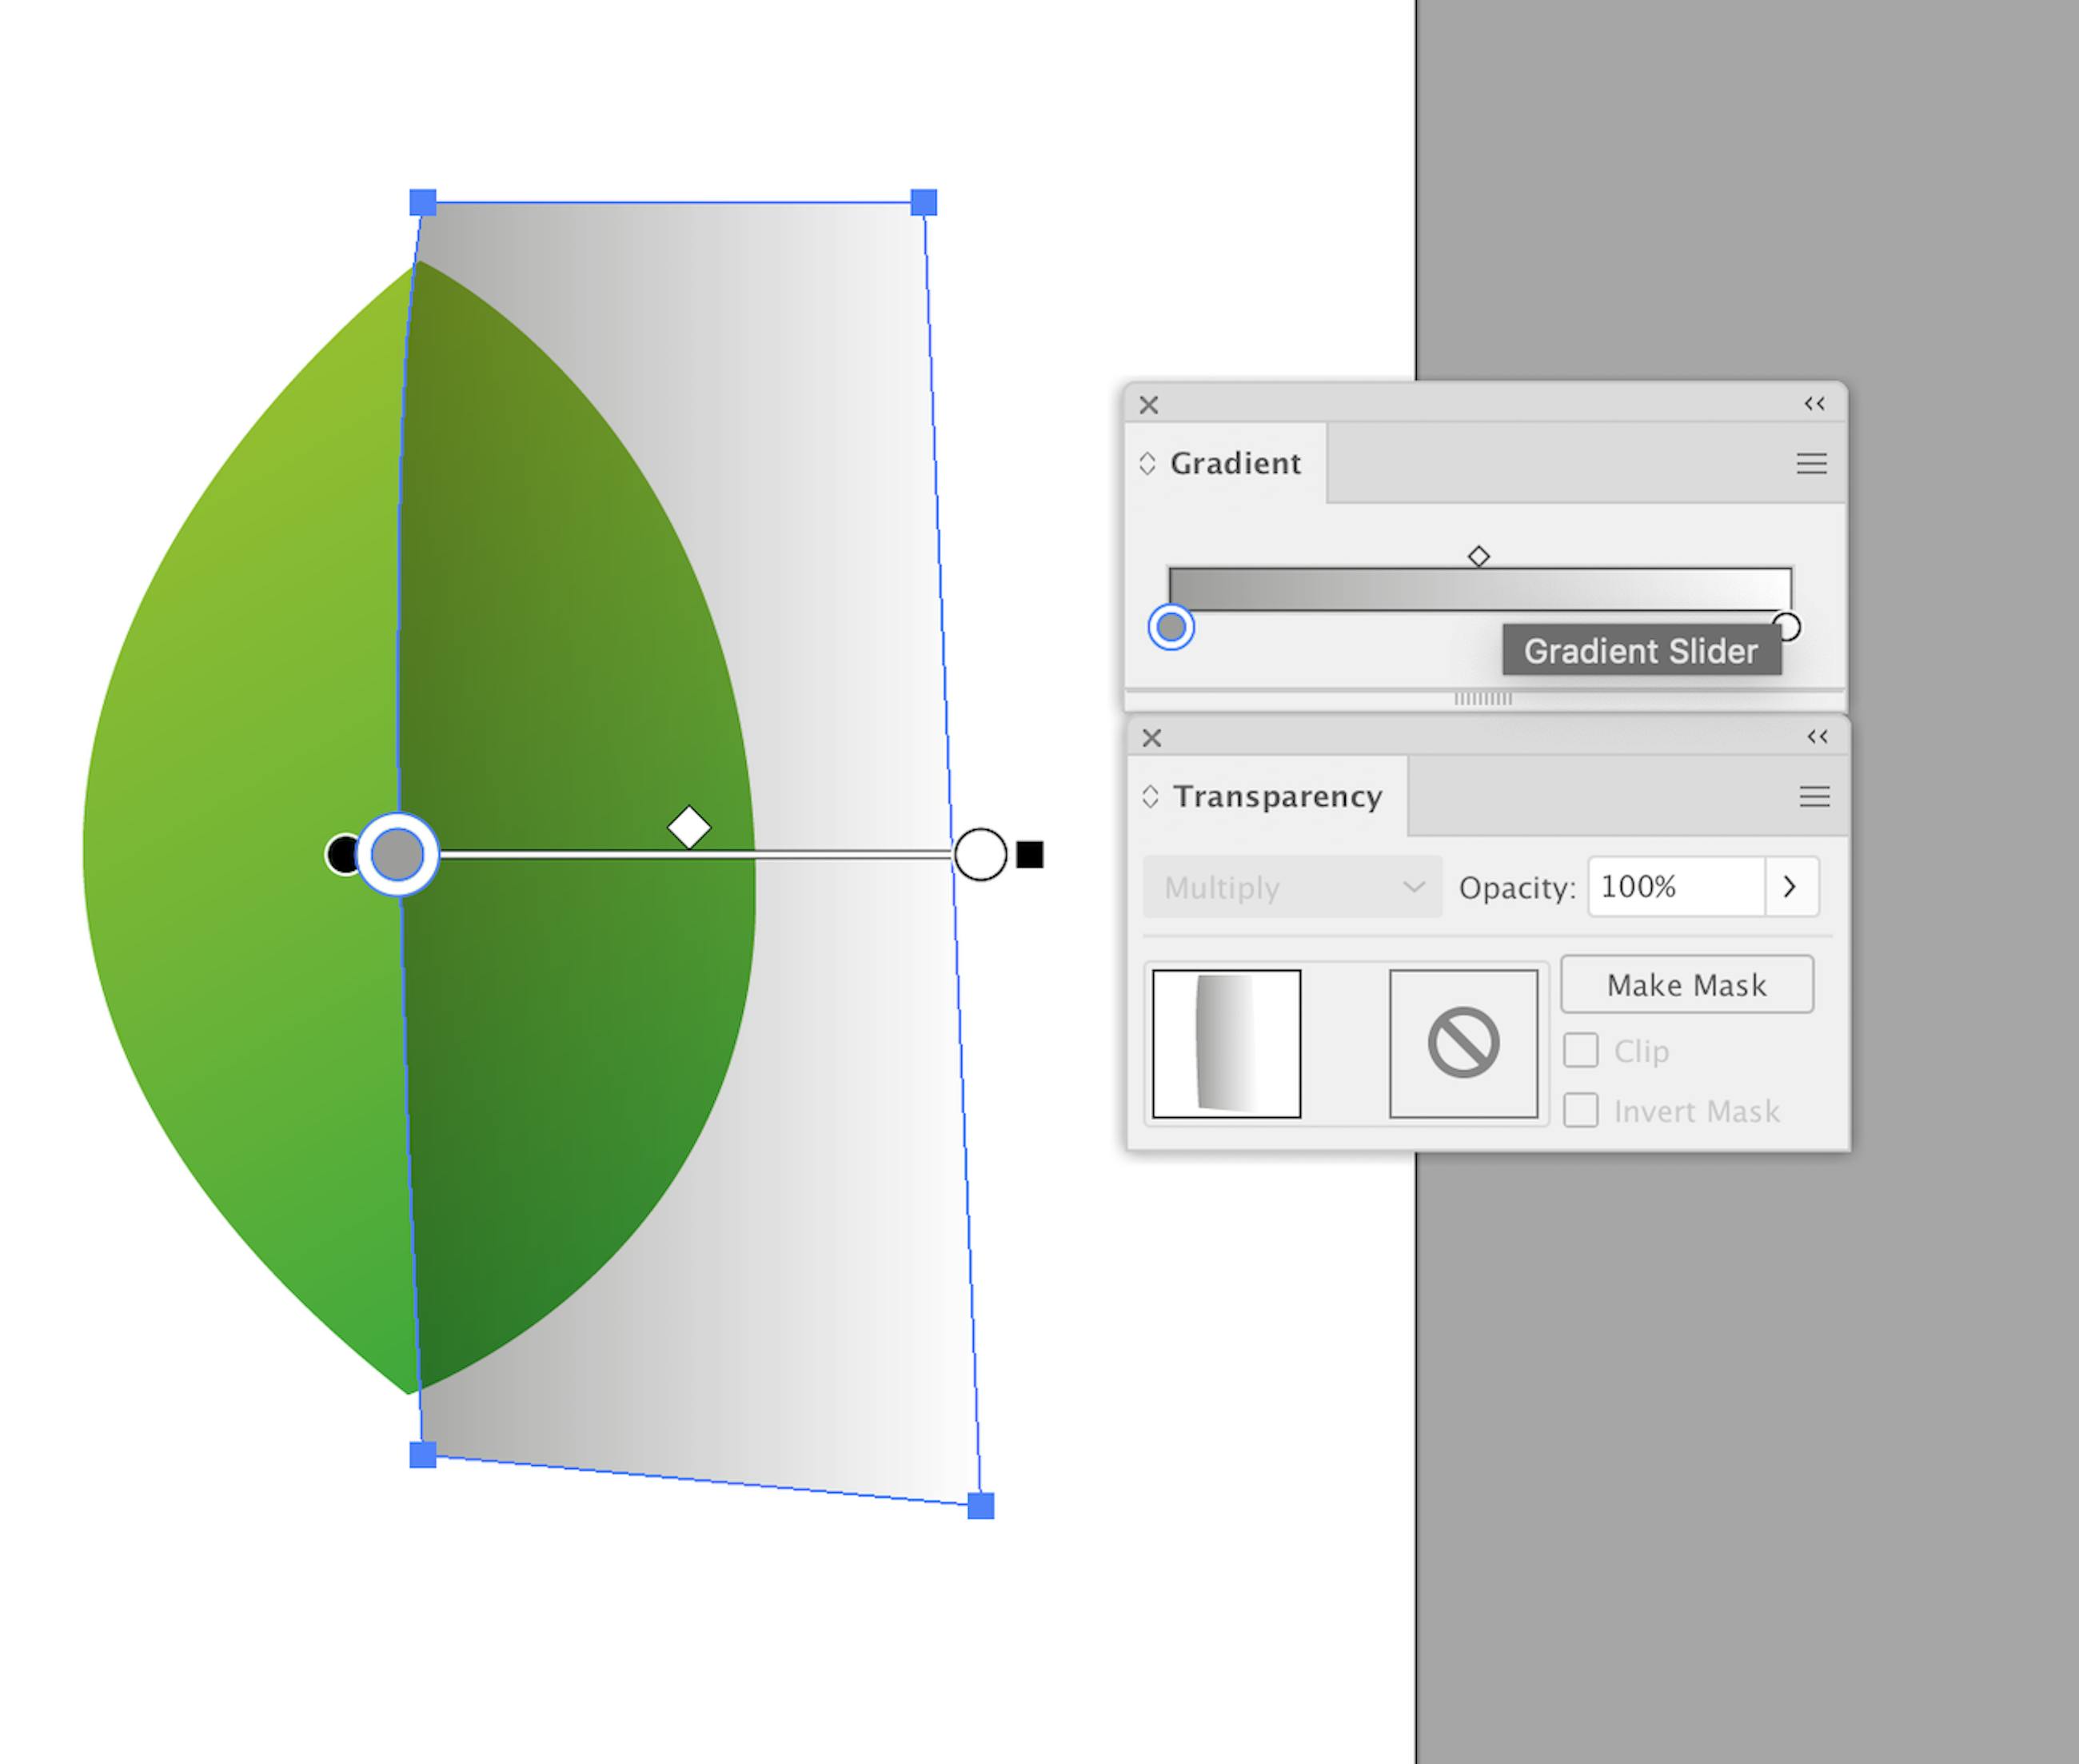Screen dimensions: 2079x1764
Task: Enable the Clip checkbox
Action: [1581, 1050]
